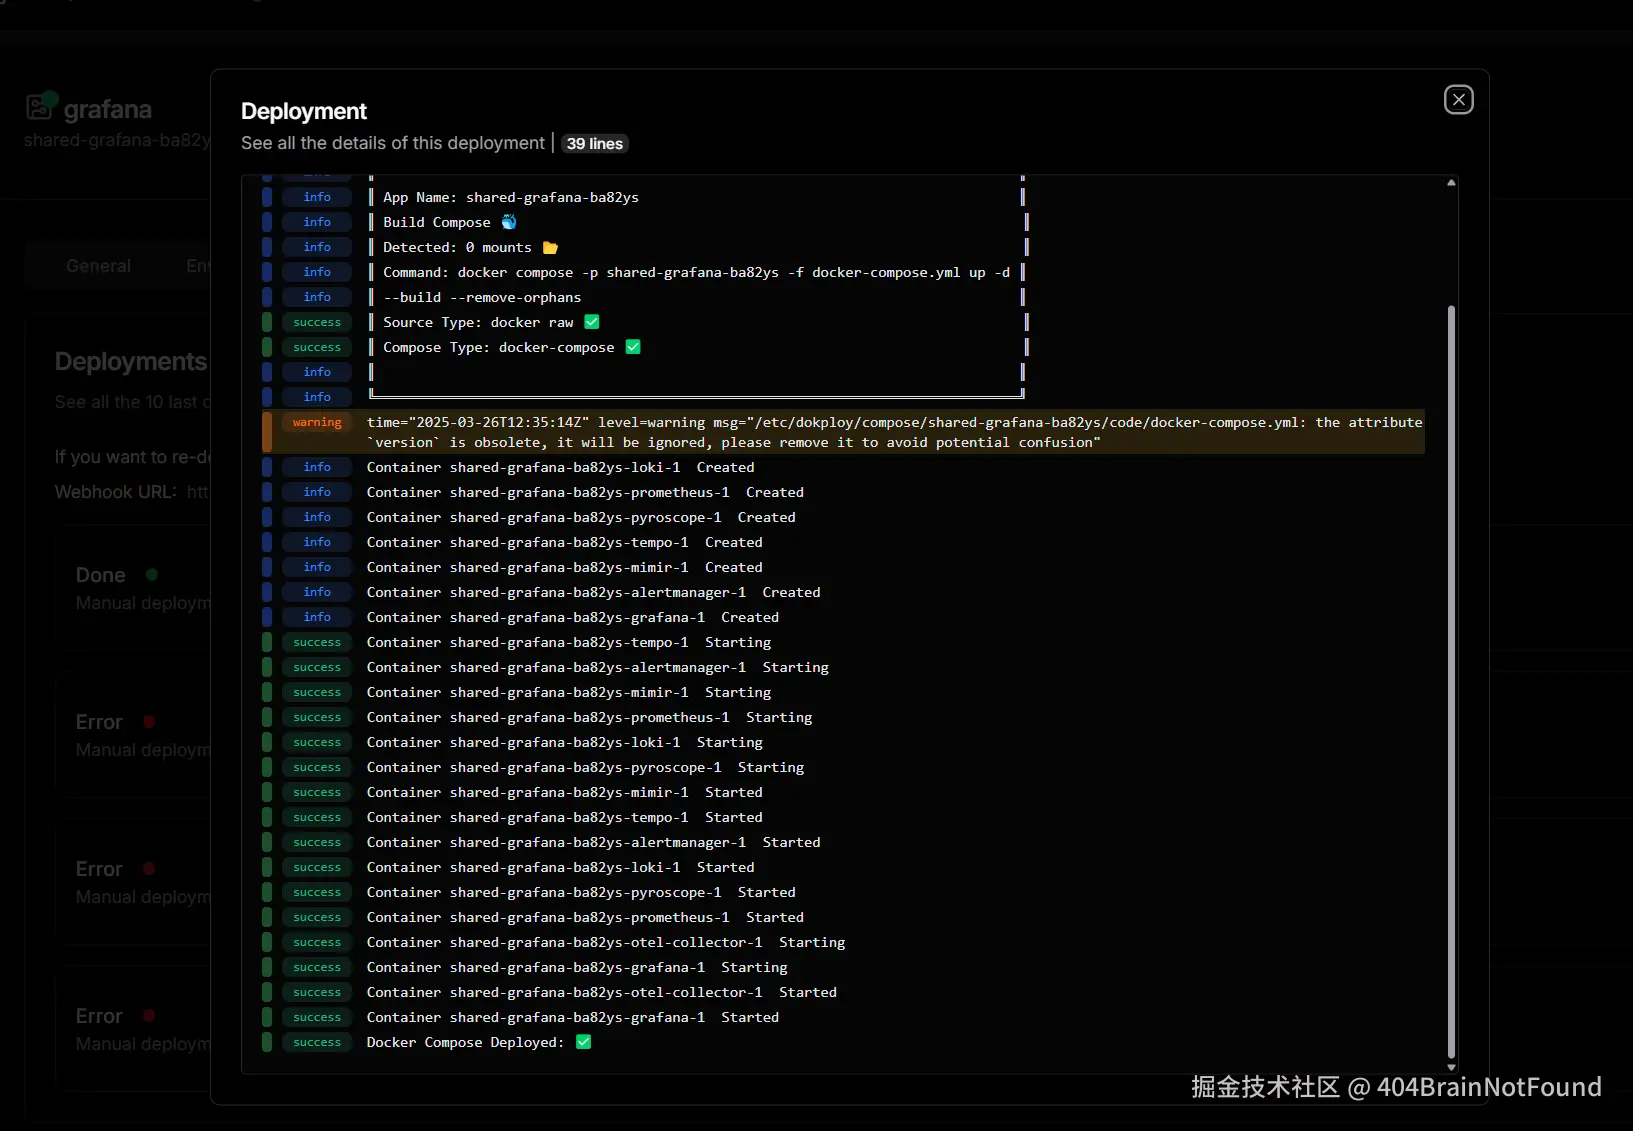Click 'See all the details of this deployment'

(x=393, y=143)
